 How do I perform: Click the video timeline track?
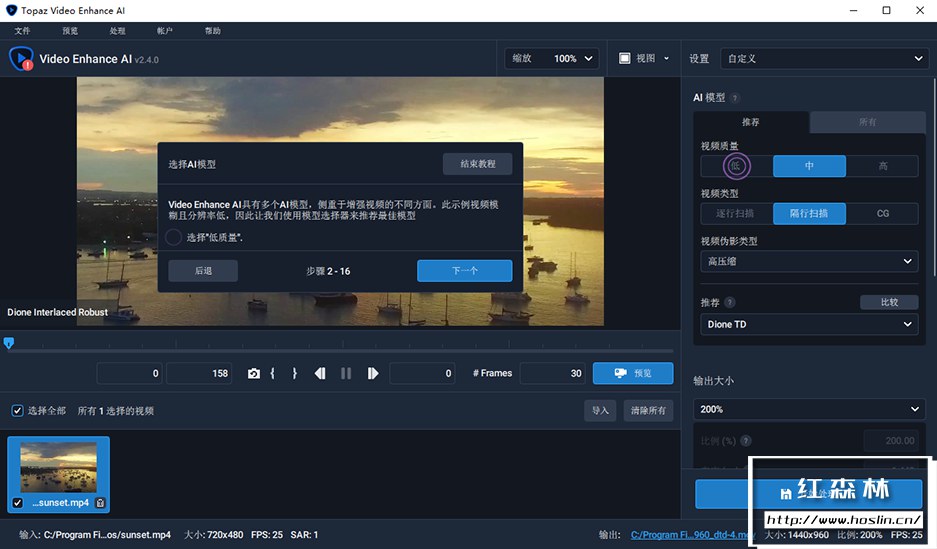coord(341,351)
